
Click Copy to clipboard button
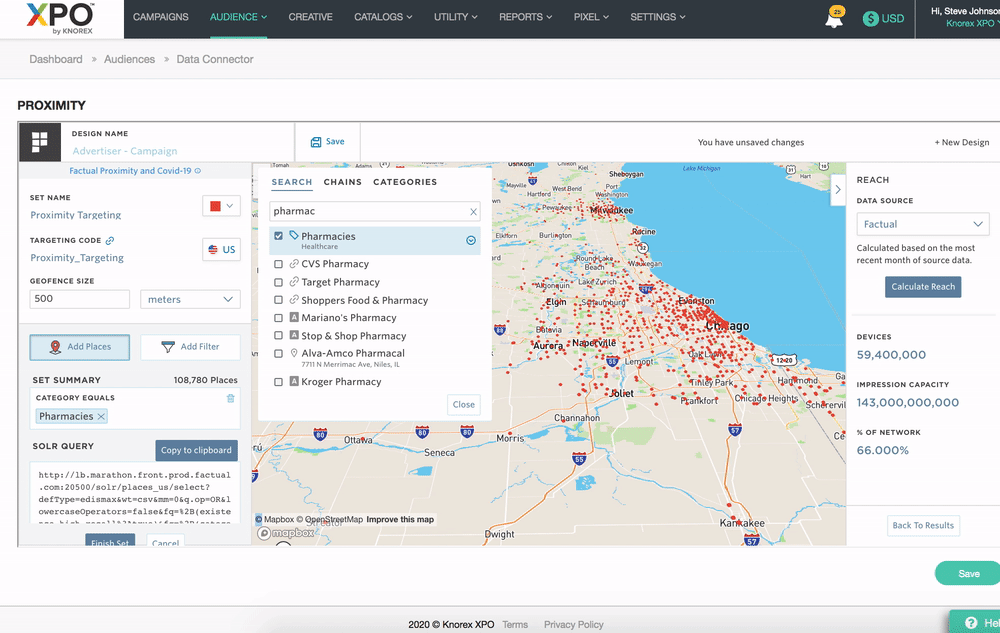coord(196,450)
